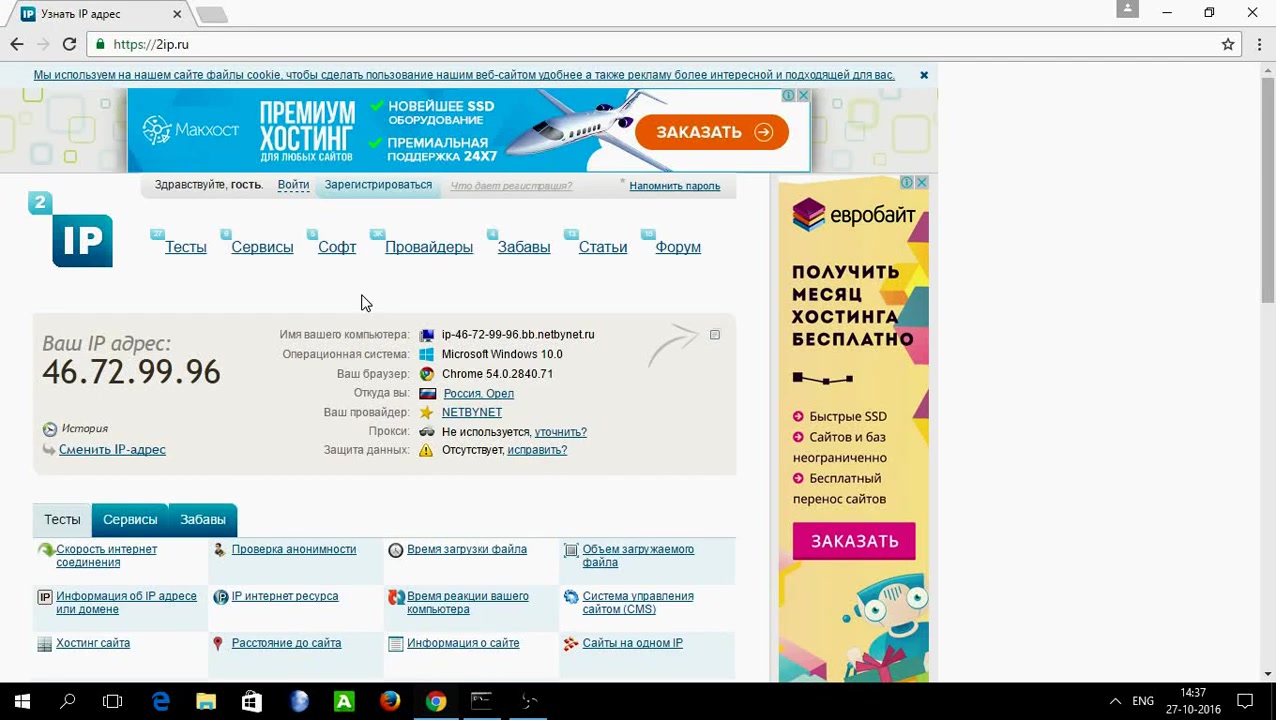
Task: Switch to the Сервисы tab
Action: (130, 520)
